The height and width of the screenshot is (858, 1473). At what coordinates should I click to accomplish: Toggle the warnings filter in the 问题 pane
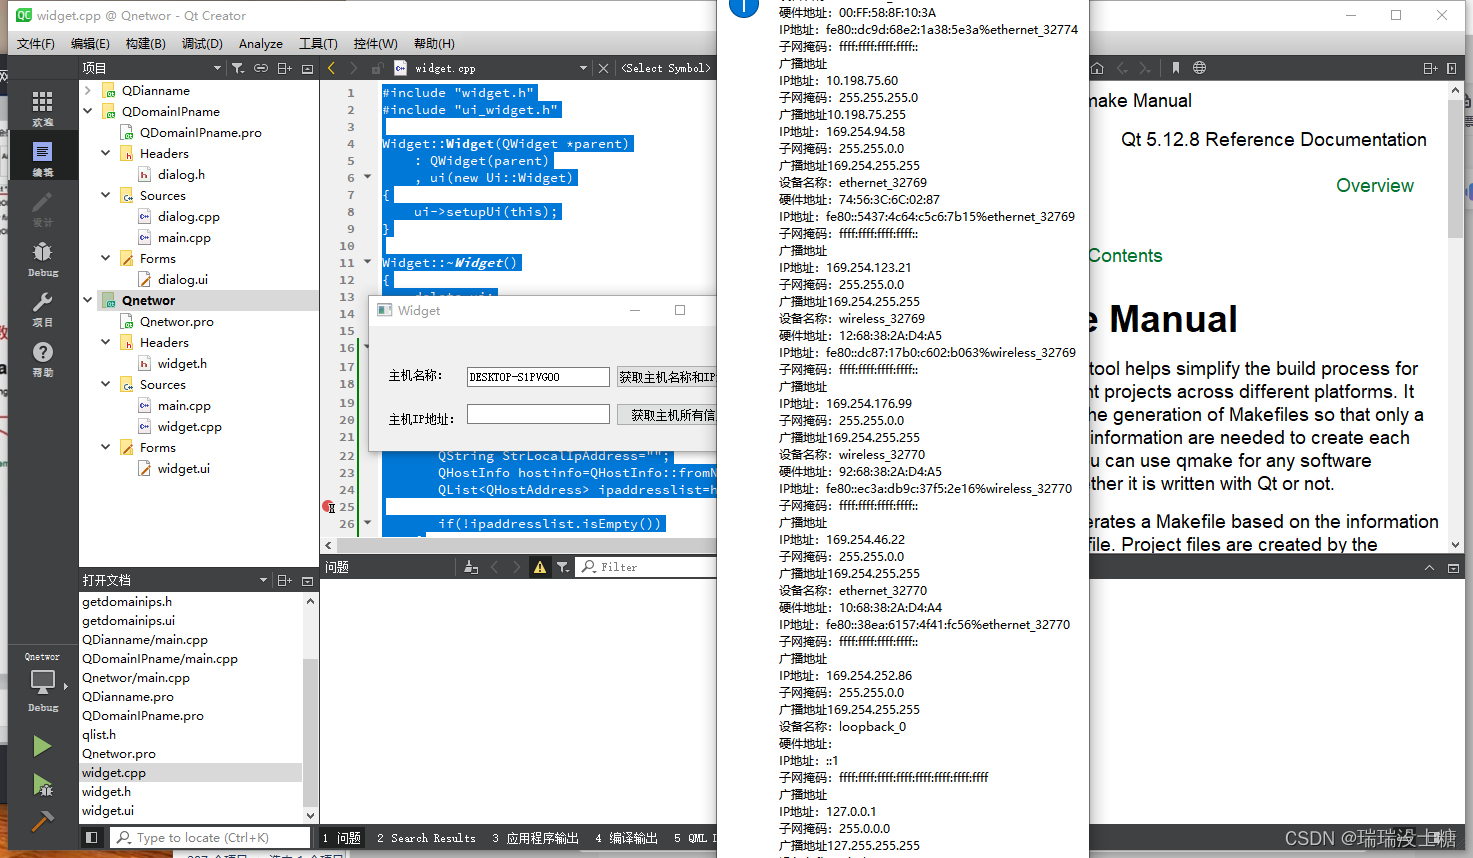[540, 567]
